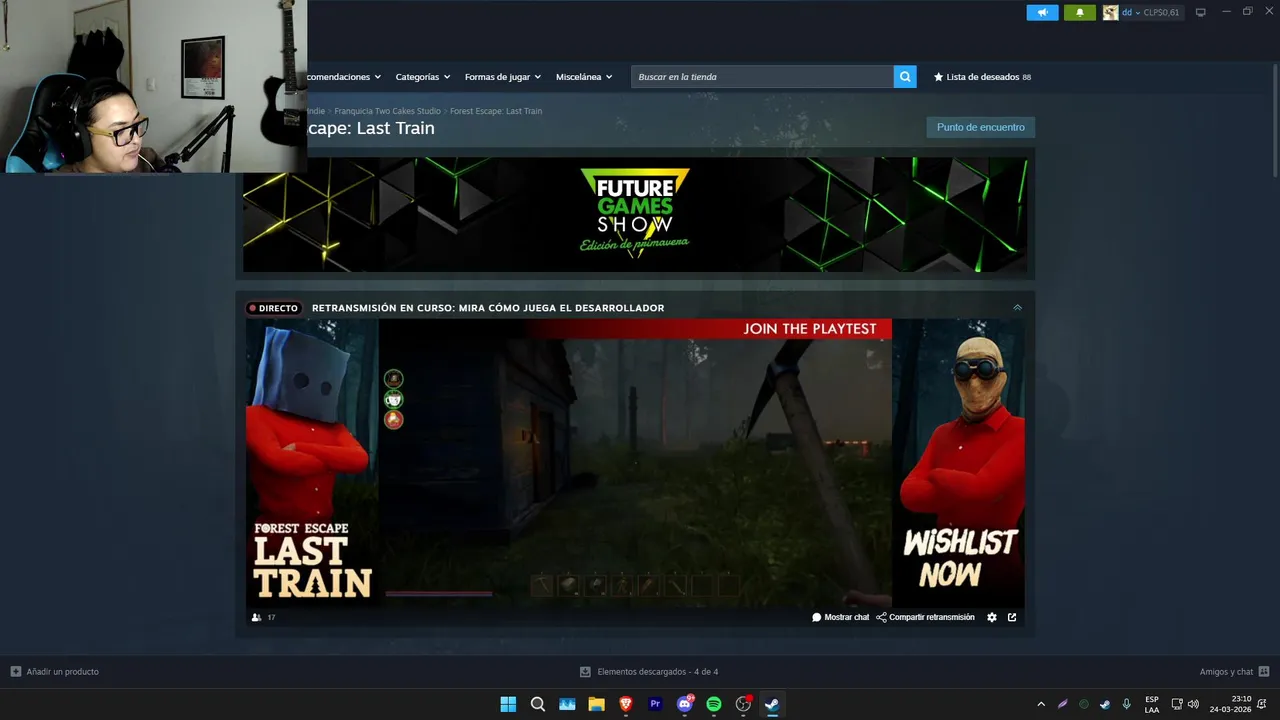Click Añadir un producto at bottom left
The image size is (1280, 720).
[54, 672]
